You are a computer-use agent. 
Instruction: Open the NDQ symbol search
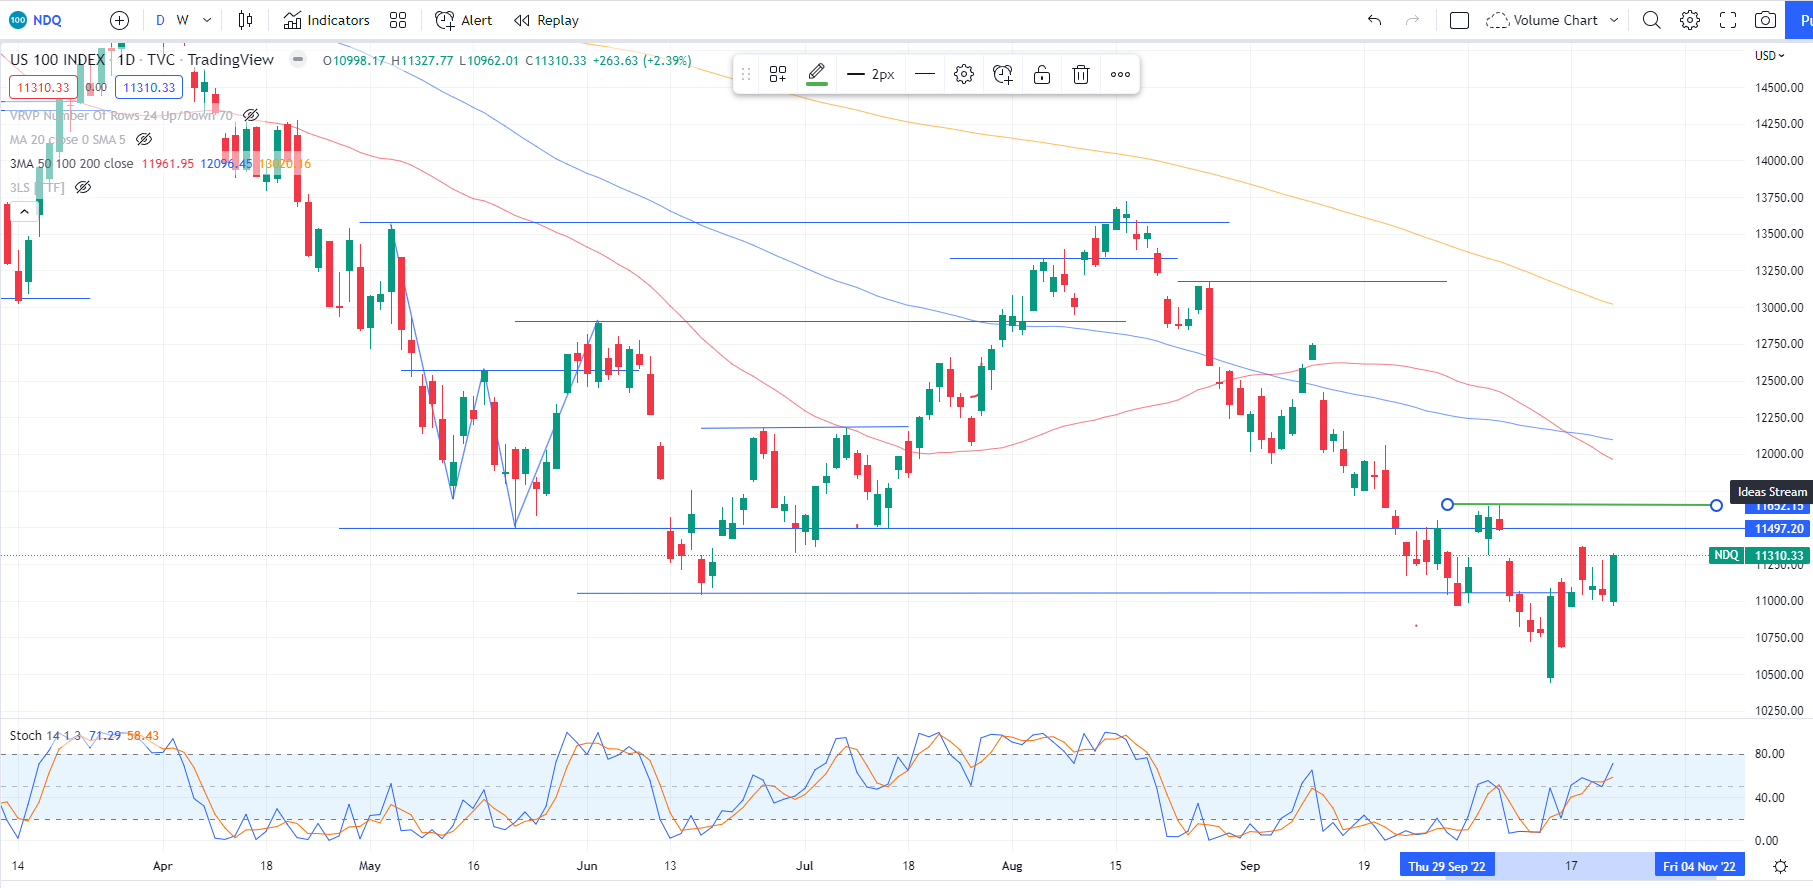36,20
